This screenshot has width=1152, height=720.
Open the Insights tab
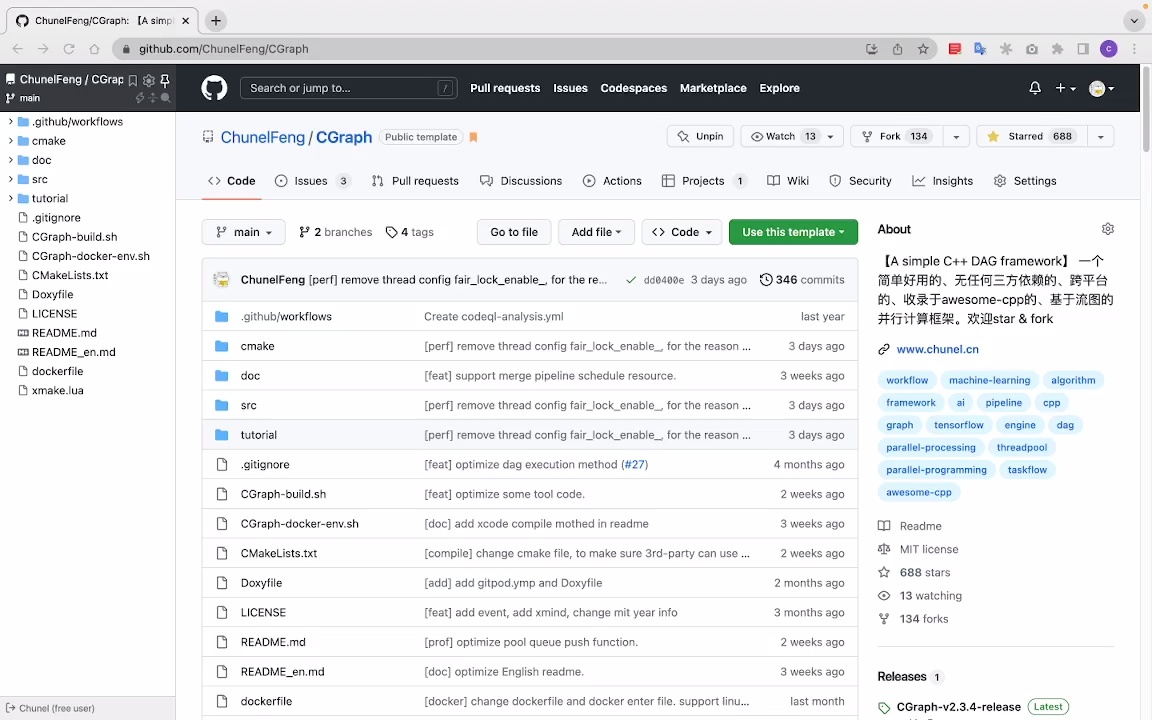(x=943, y=181)
